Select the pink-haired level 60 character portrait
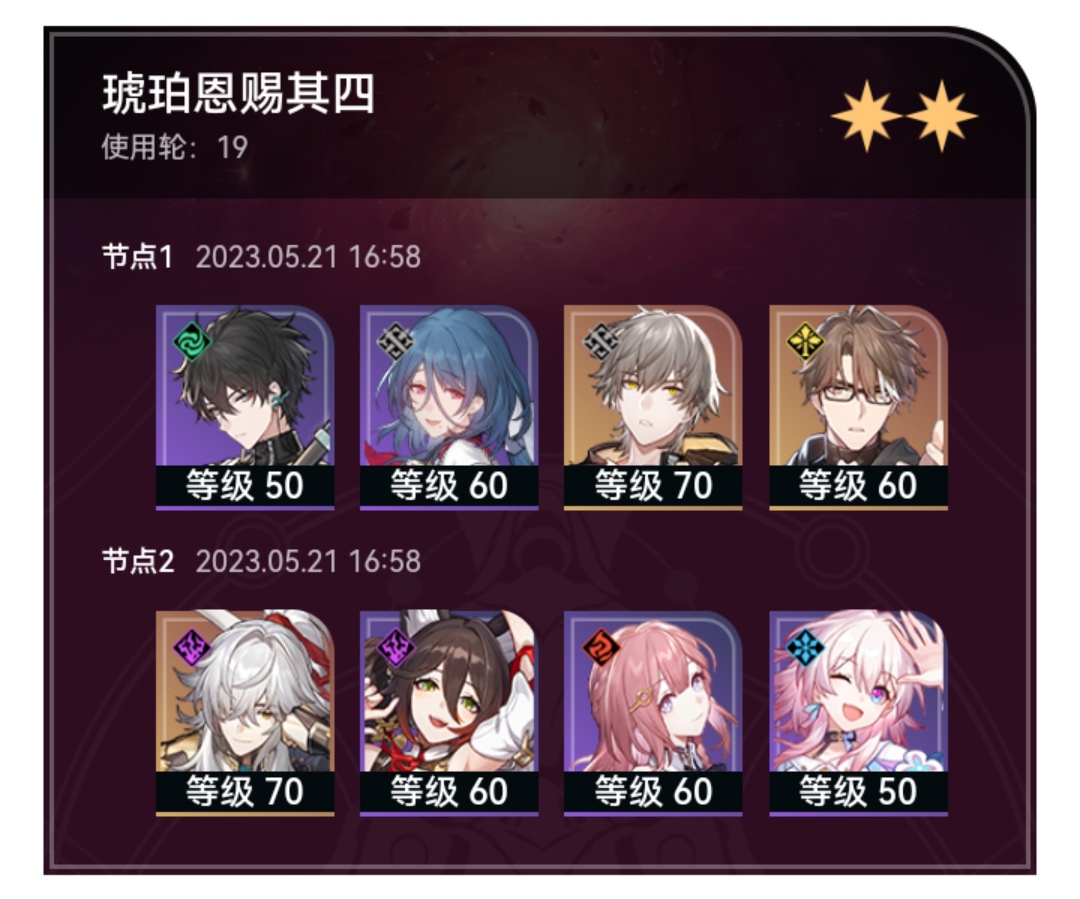 click(653, 713)
